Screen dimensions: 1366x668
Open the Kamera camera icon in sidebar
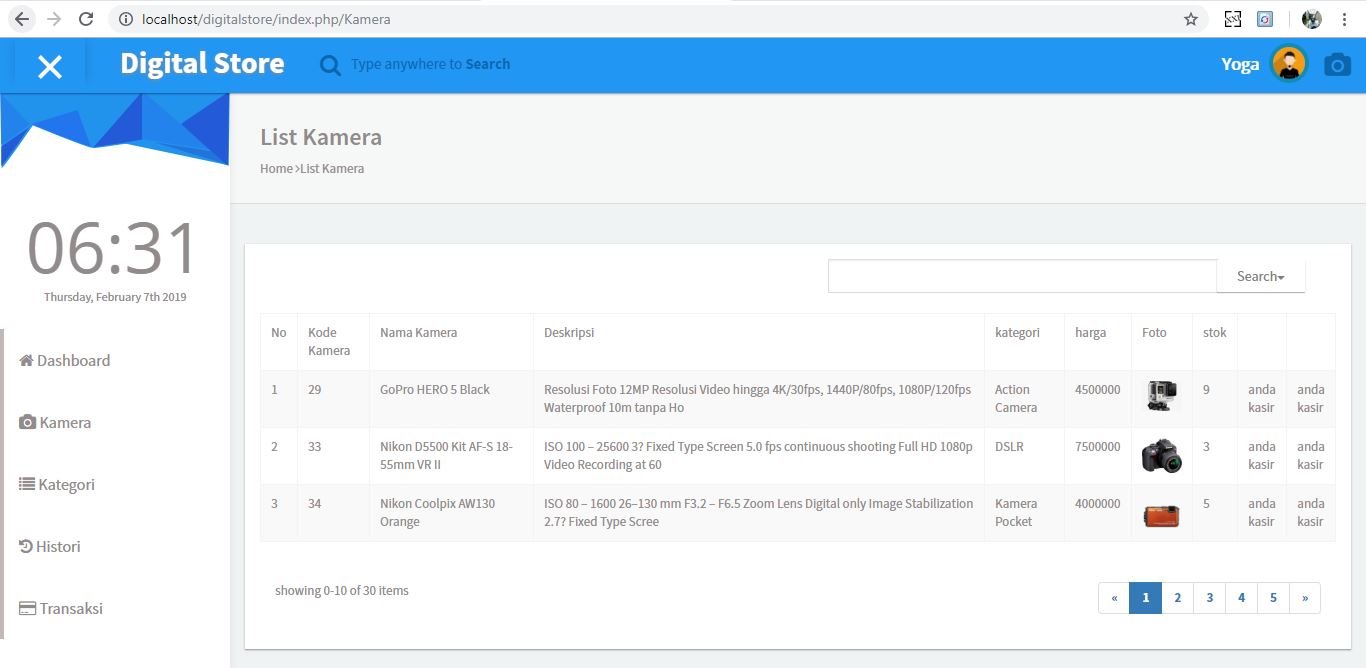(x=27, y=422)
